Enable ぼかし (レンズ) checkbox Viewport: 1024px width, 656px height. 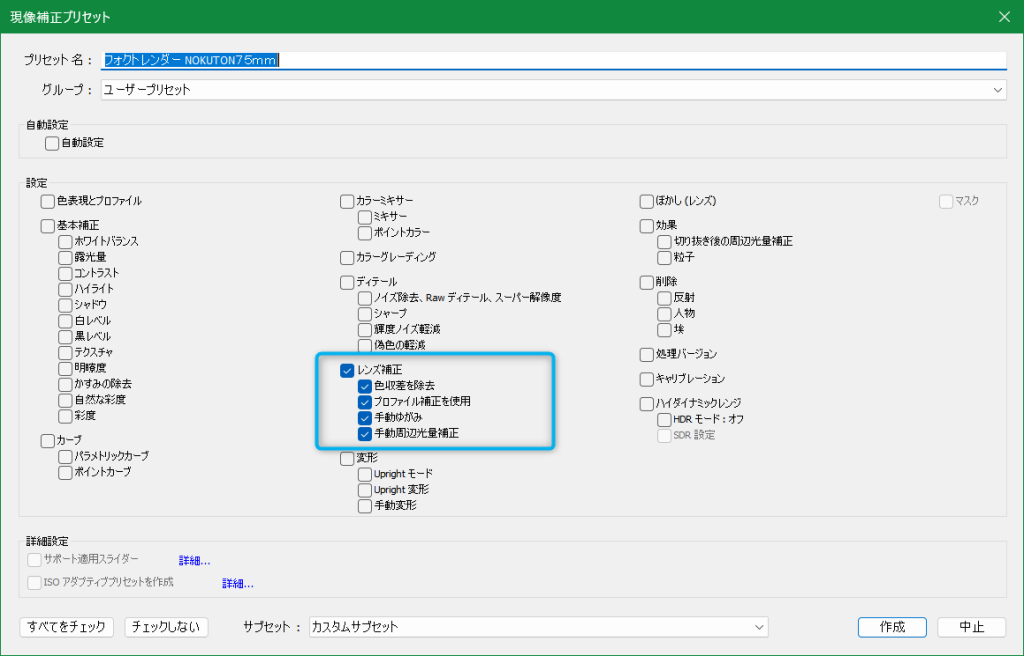[647, 201]
